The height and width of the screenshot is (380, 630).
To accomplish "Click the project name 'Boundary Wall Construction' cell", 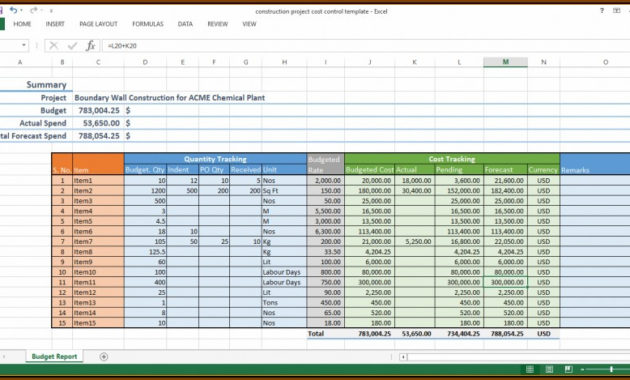I will (x=170, y=98).
